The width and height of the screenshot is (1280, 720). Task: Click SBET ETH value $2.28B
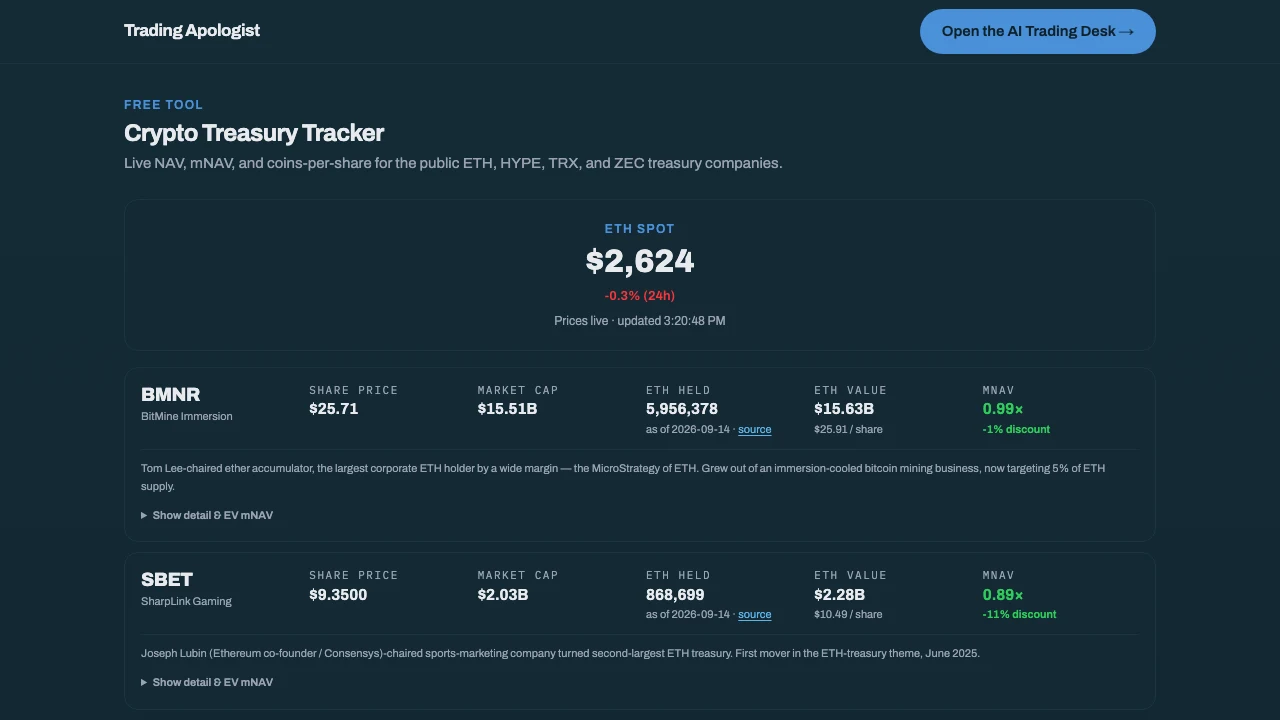tap(840, 594)
